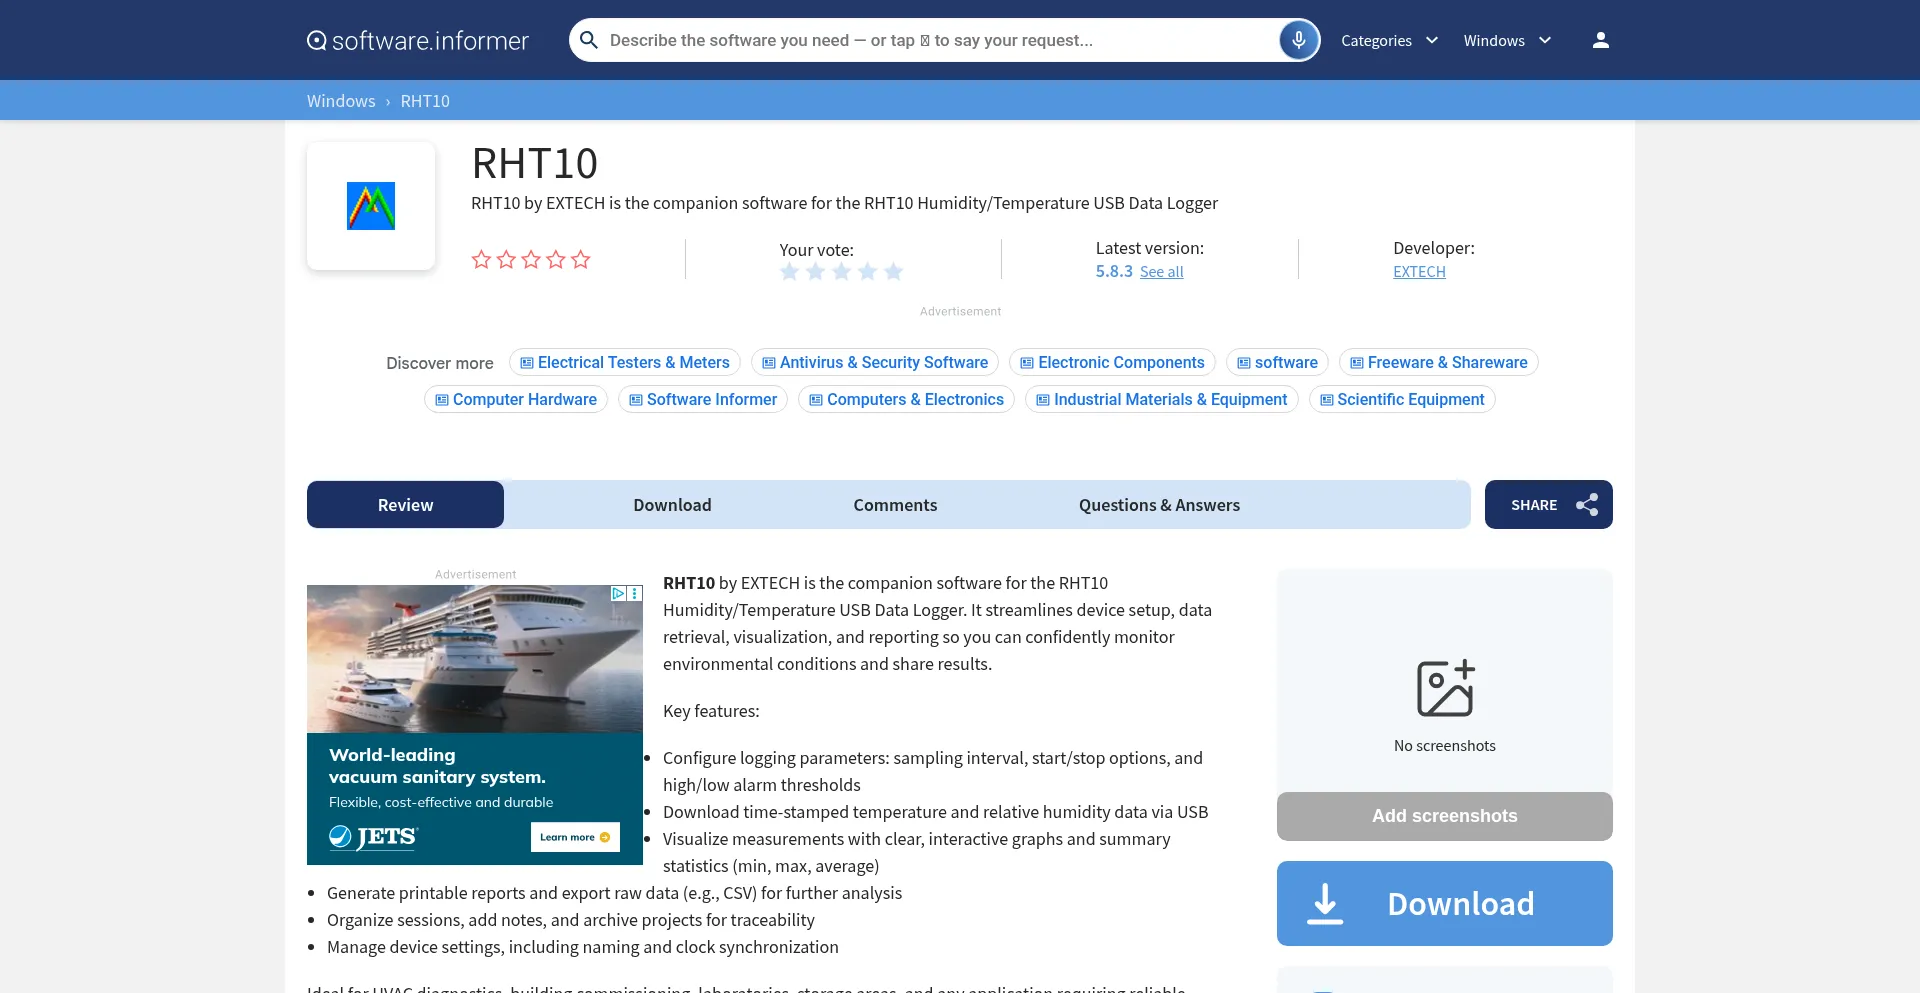Open Software Informer tag
This screenshot has width=1920, height=993.
coord(703,399)
